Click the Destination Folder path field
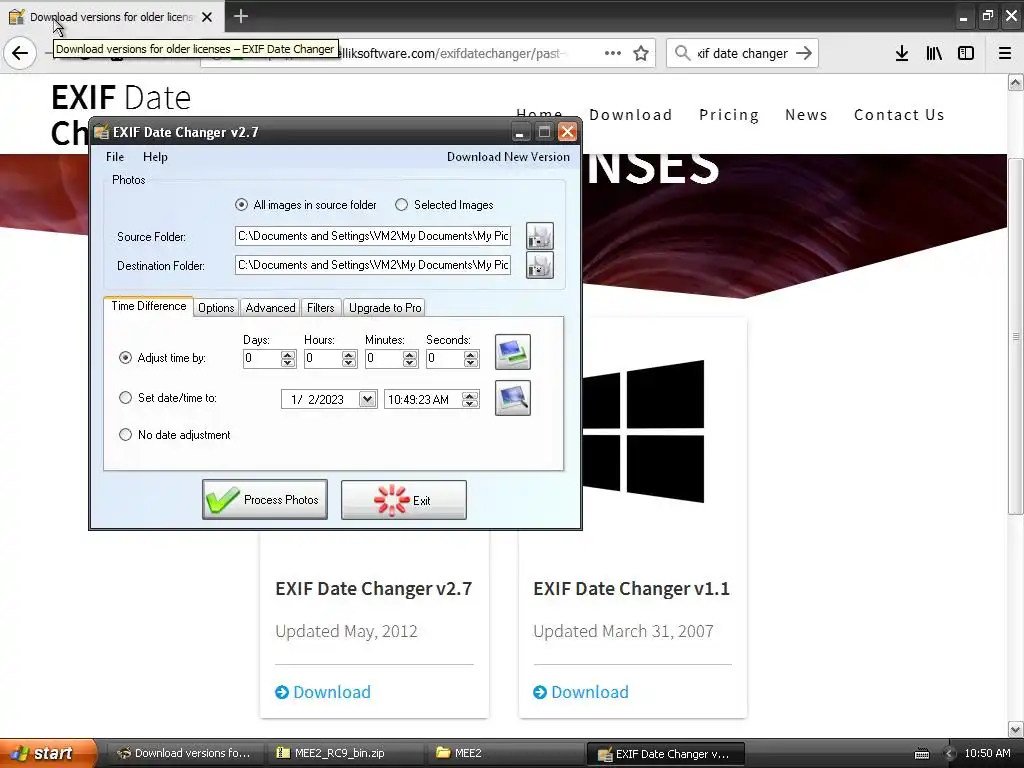 [x=372, y=265]
